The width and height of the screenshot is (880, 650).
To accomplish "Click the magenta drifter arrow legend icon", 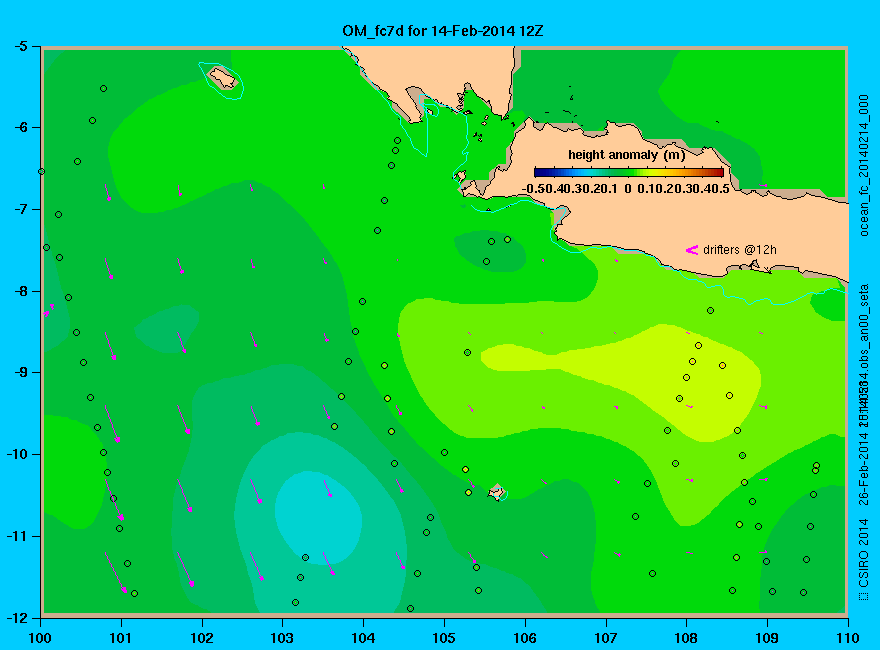I will 691,250.
